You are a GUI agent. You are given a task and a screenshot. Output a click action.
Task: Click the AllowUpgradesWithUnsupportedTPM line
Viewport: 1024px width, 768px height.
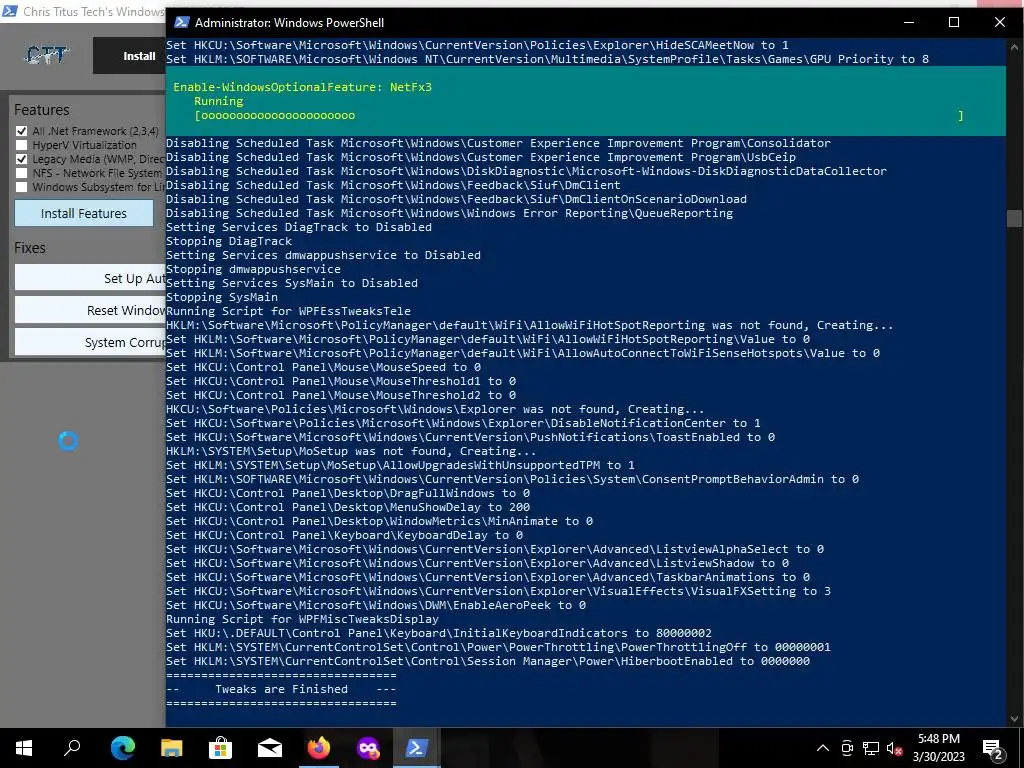pos(400,465)
